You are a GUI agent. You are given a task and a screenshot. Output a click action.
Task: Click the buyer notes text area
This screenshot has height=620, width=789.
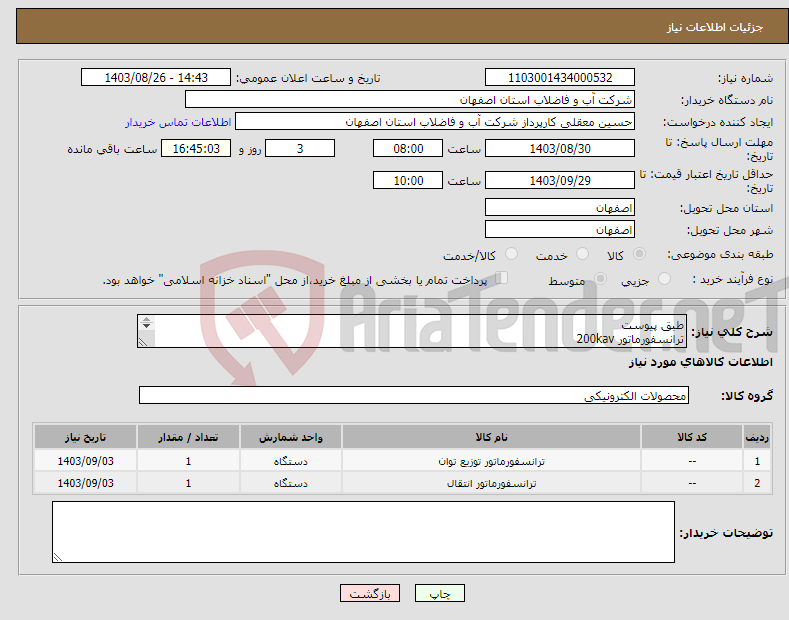pos(363,532)
